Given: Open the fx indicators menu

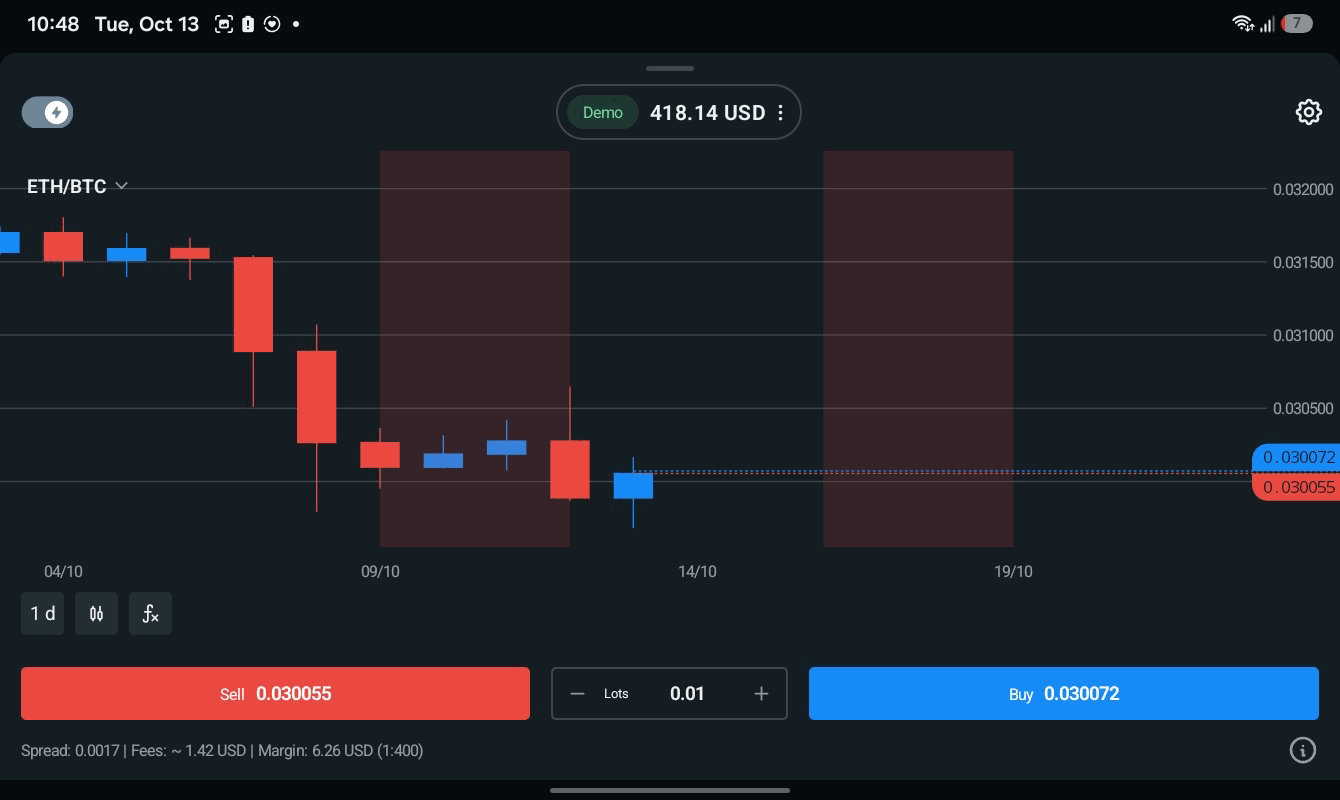Looking at the screenshot, I should (150, 614).
